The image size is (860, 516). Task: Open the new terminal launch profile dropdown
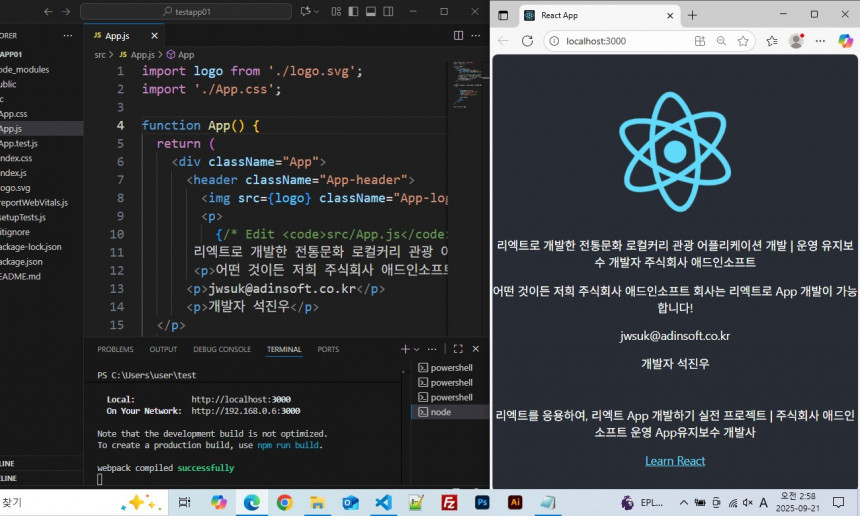(417, 349)
